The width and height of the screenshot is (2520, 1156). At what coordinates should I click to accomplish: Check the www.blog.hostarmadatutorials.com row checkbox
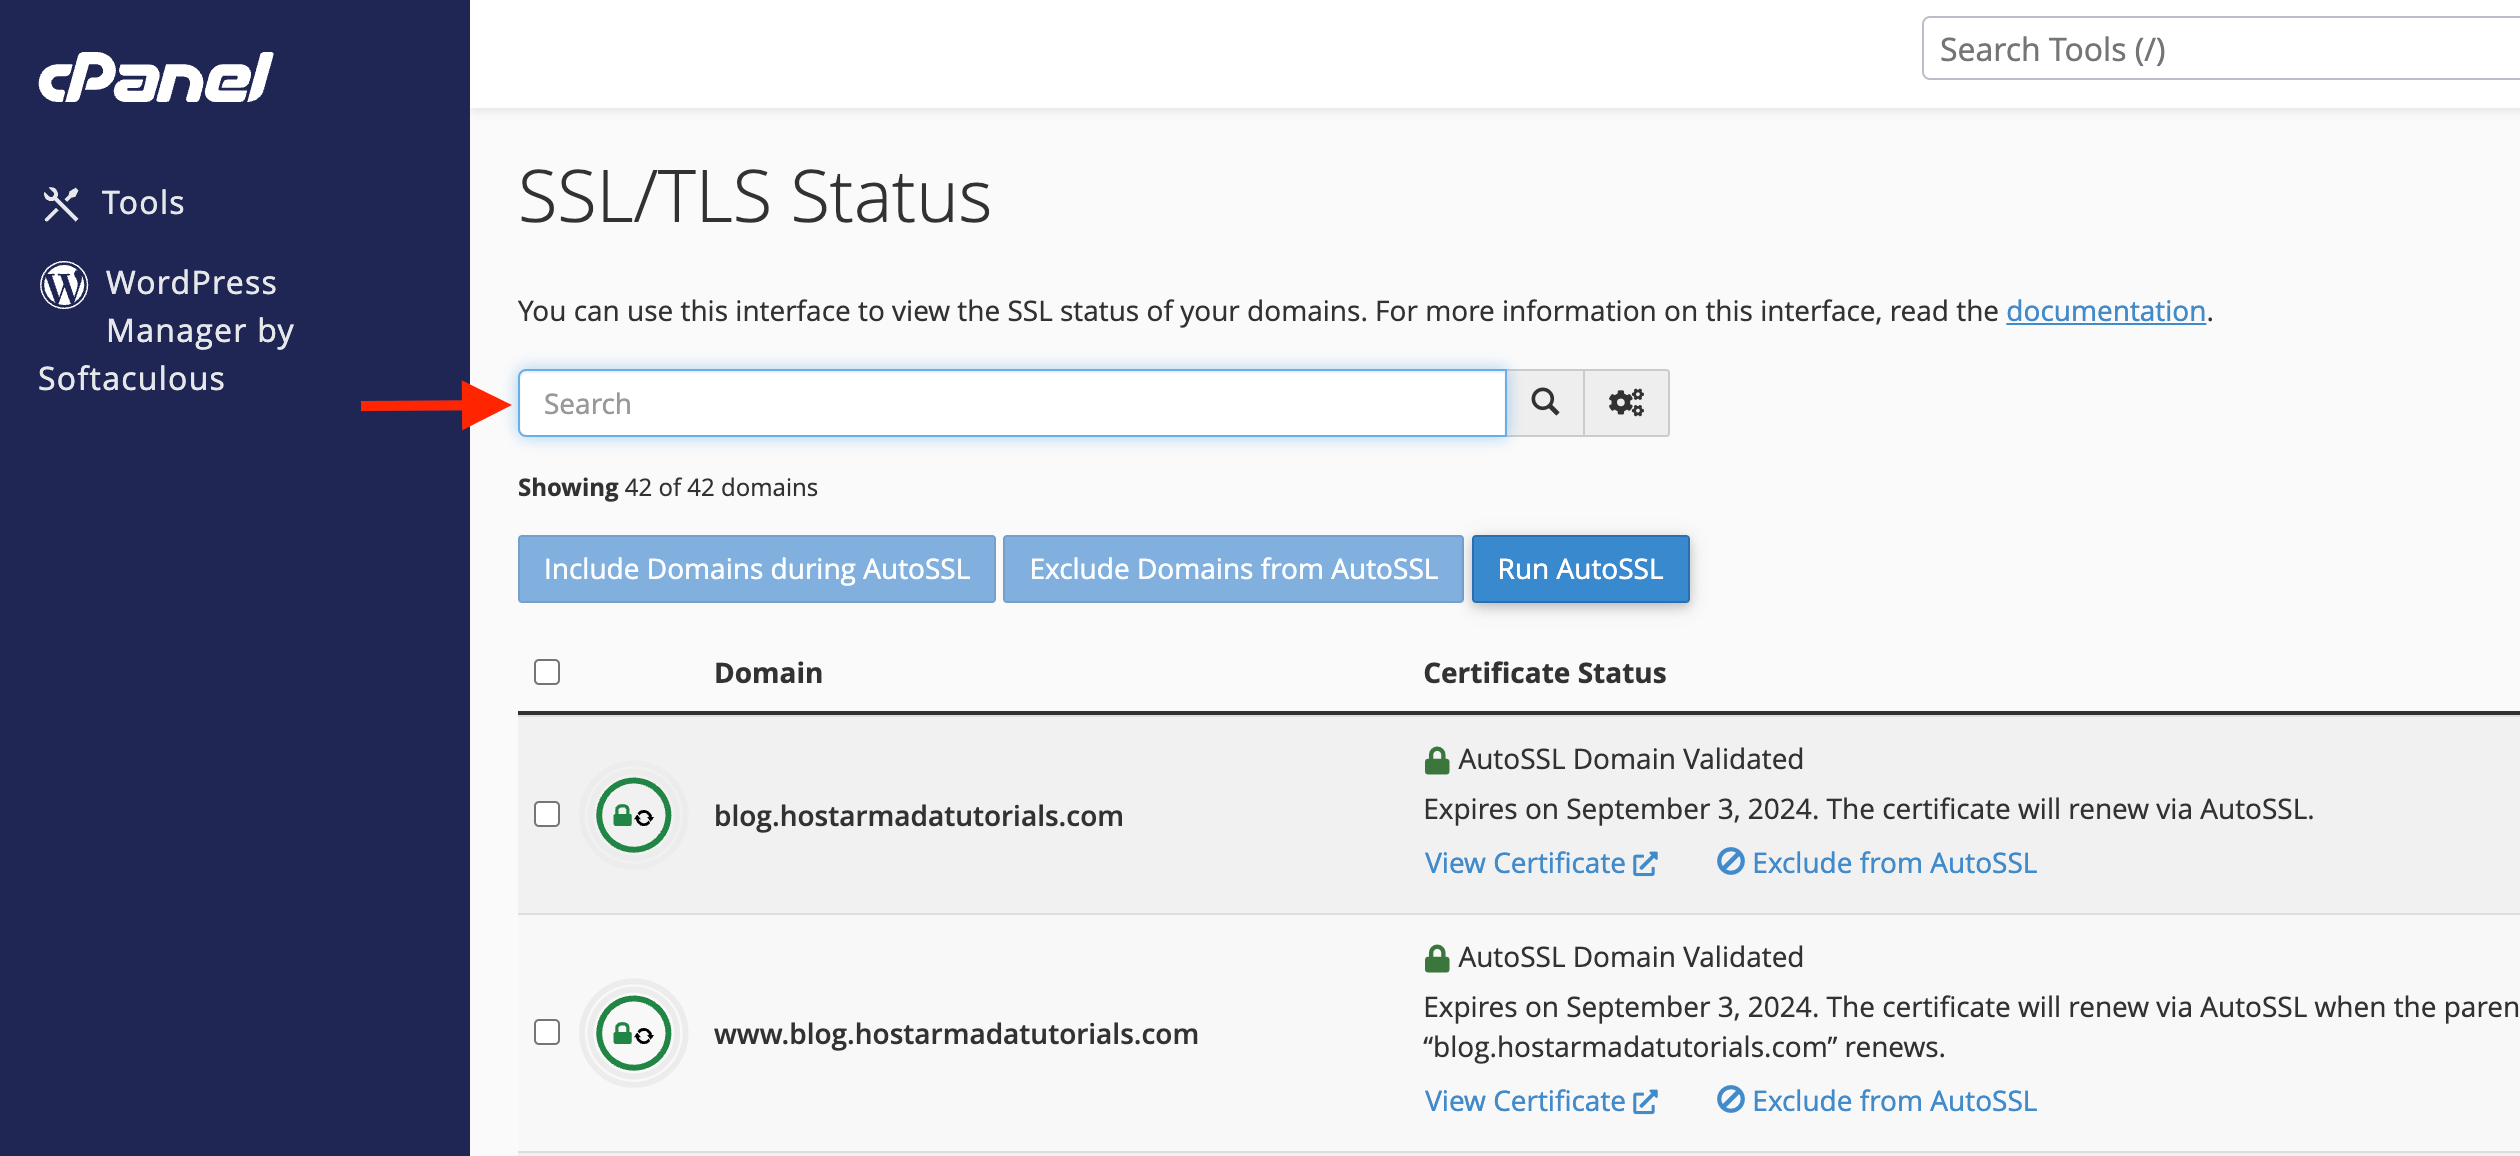click(547, 1032)
